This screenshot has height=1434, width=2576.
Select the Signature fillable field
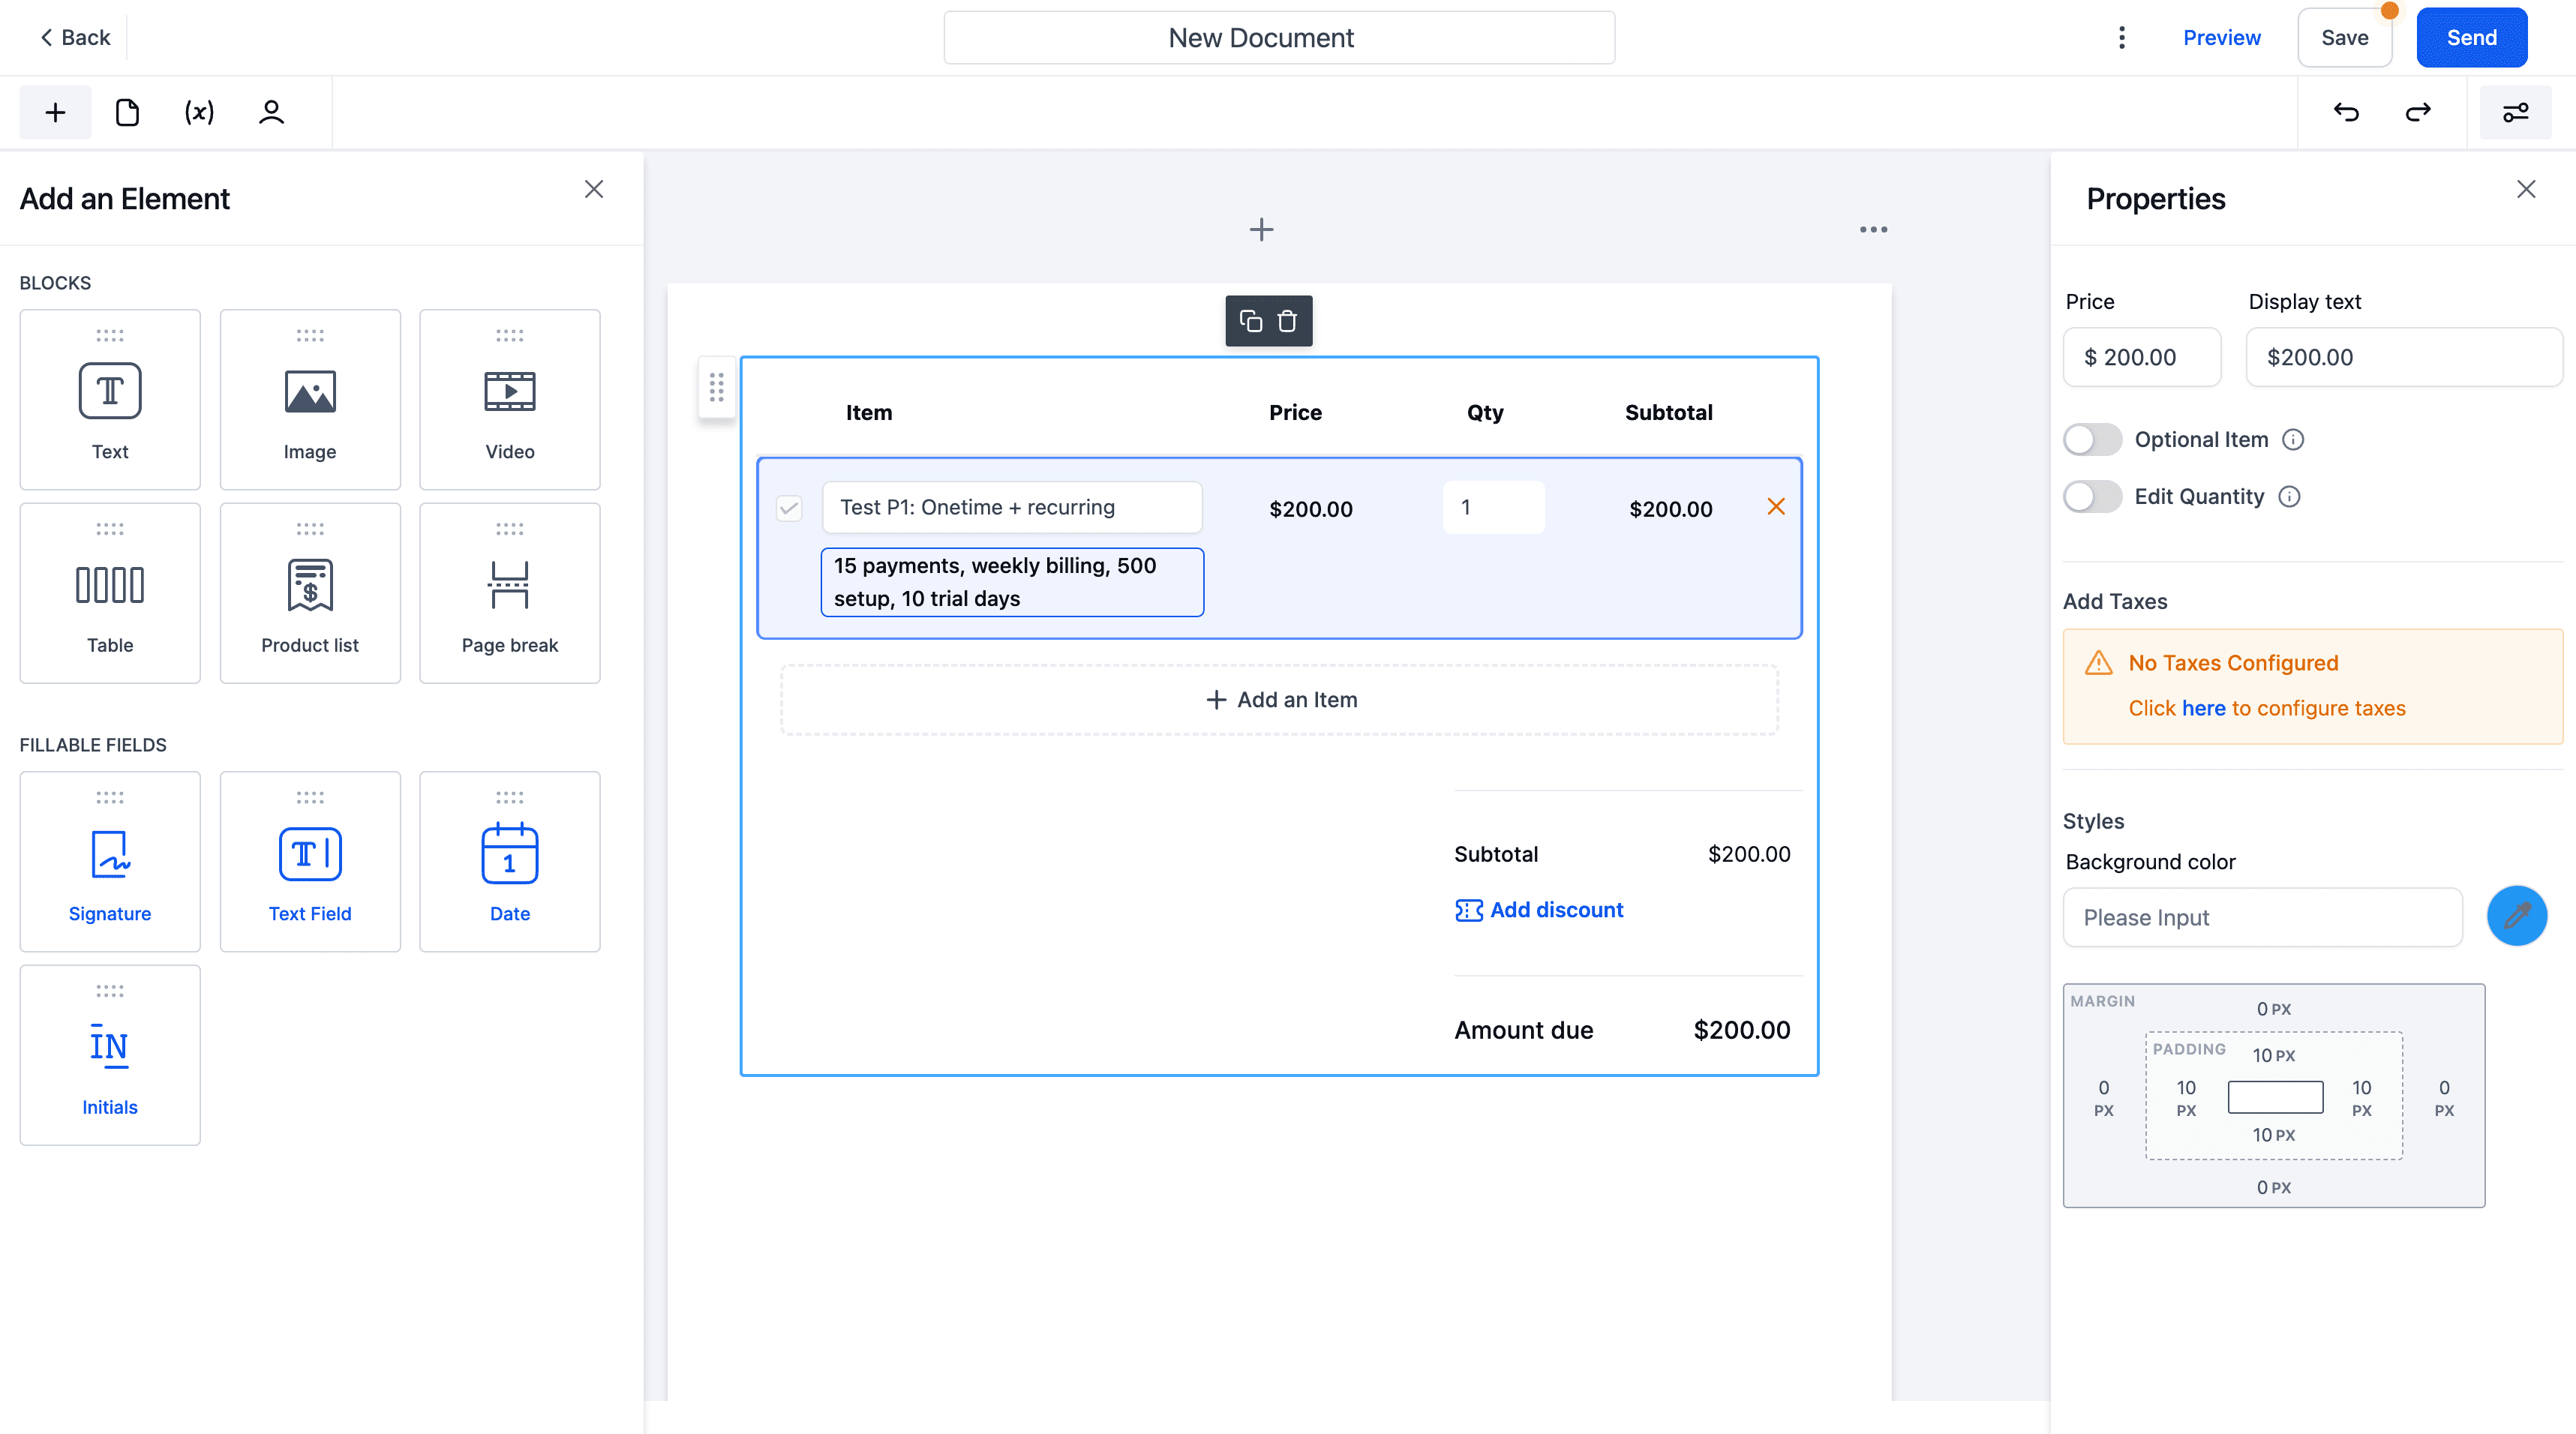110,861
